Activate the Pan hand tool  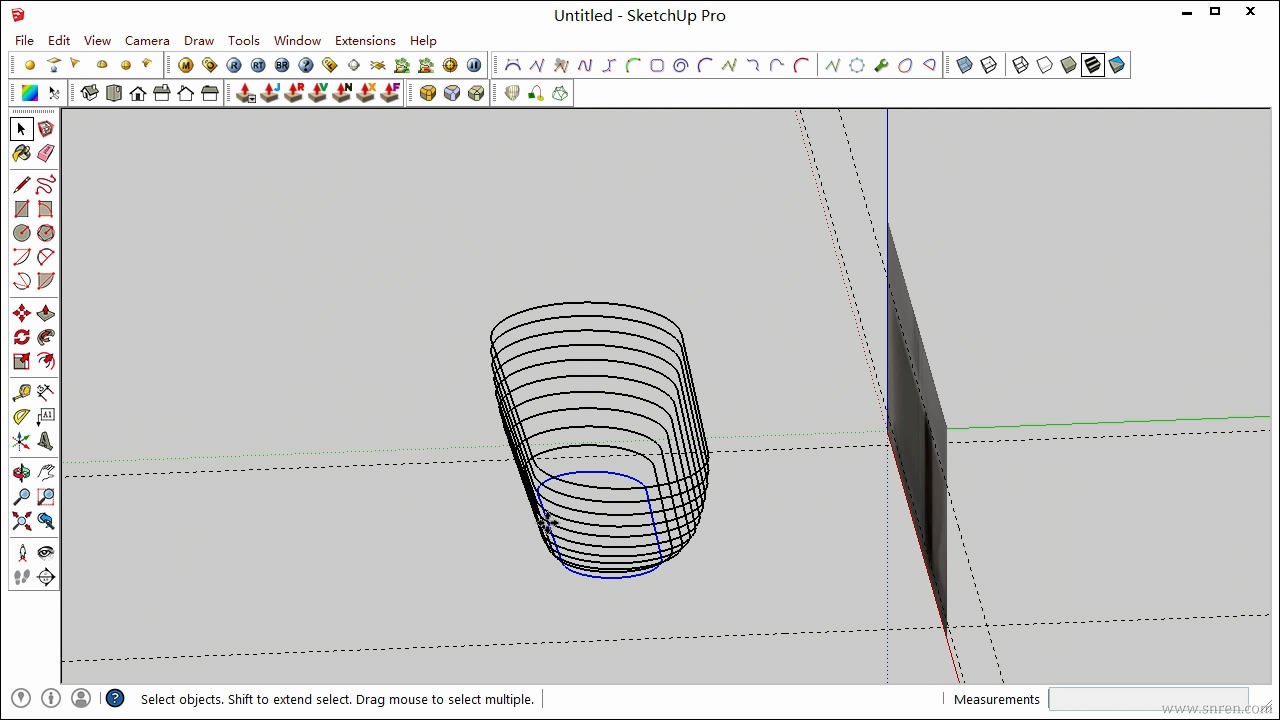tap(46, 473)
